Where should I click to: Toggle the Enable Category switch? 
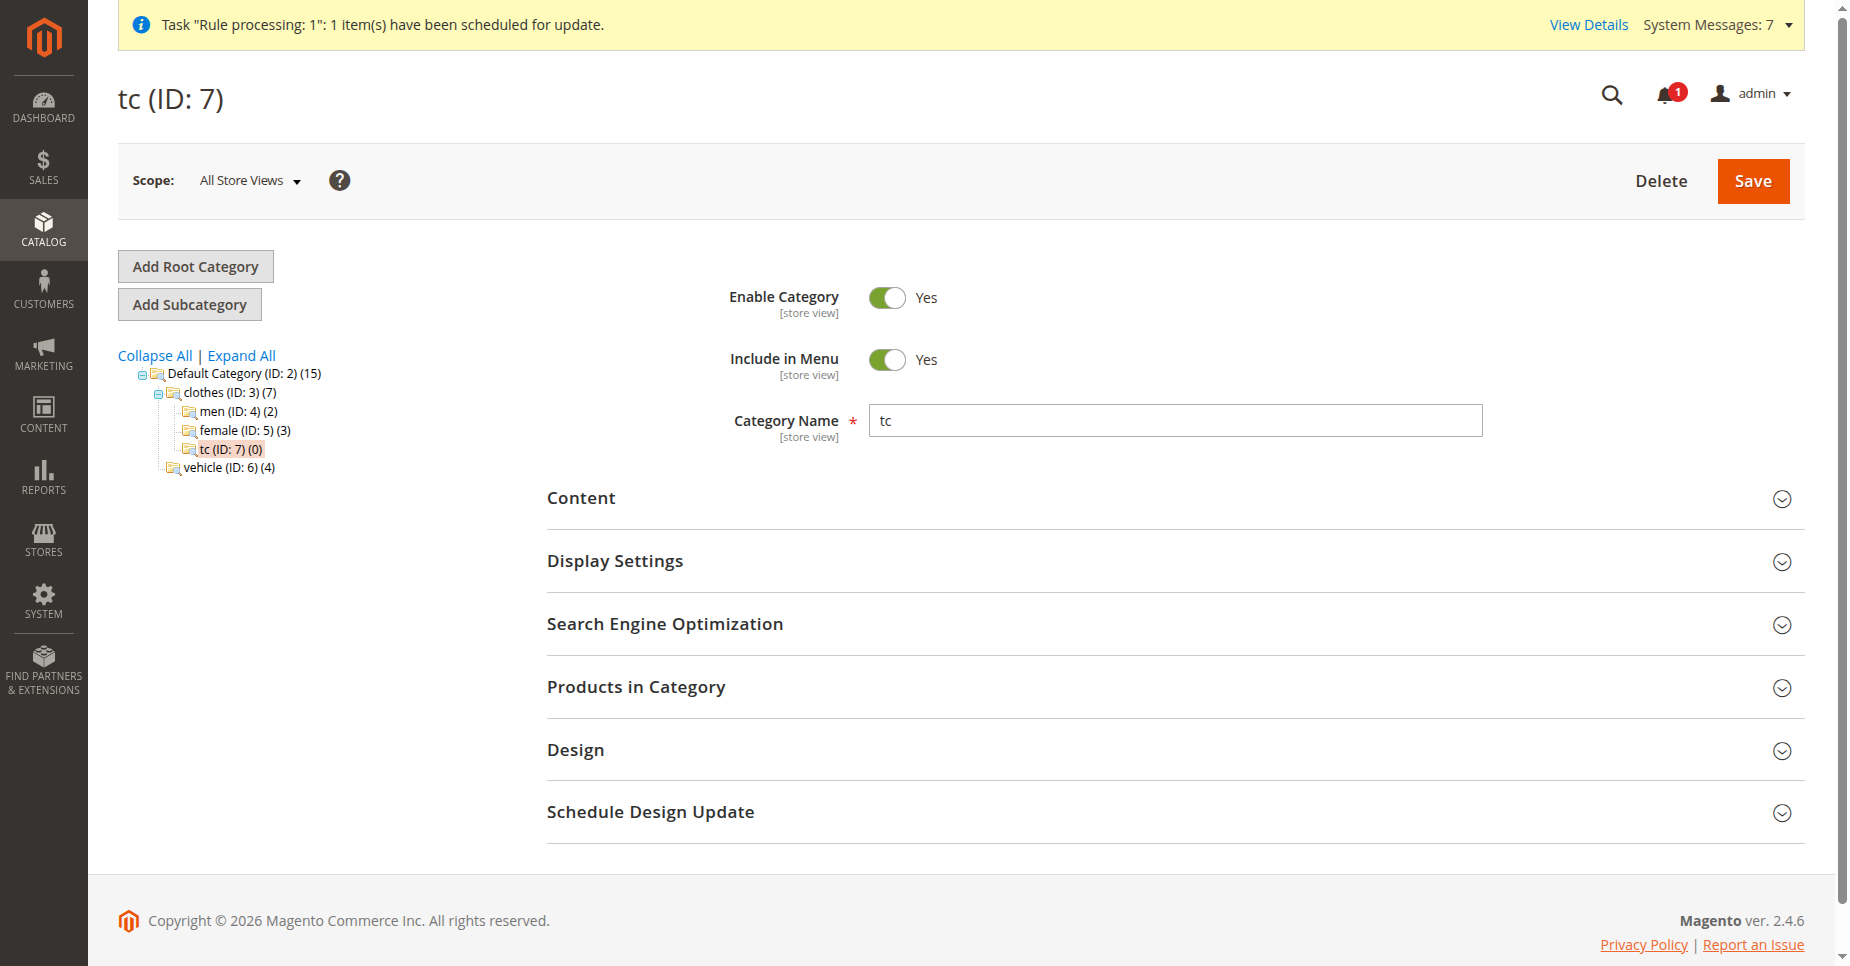(887, 298)
